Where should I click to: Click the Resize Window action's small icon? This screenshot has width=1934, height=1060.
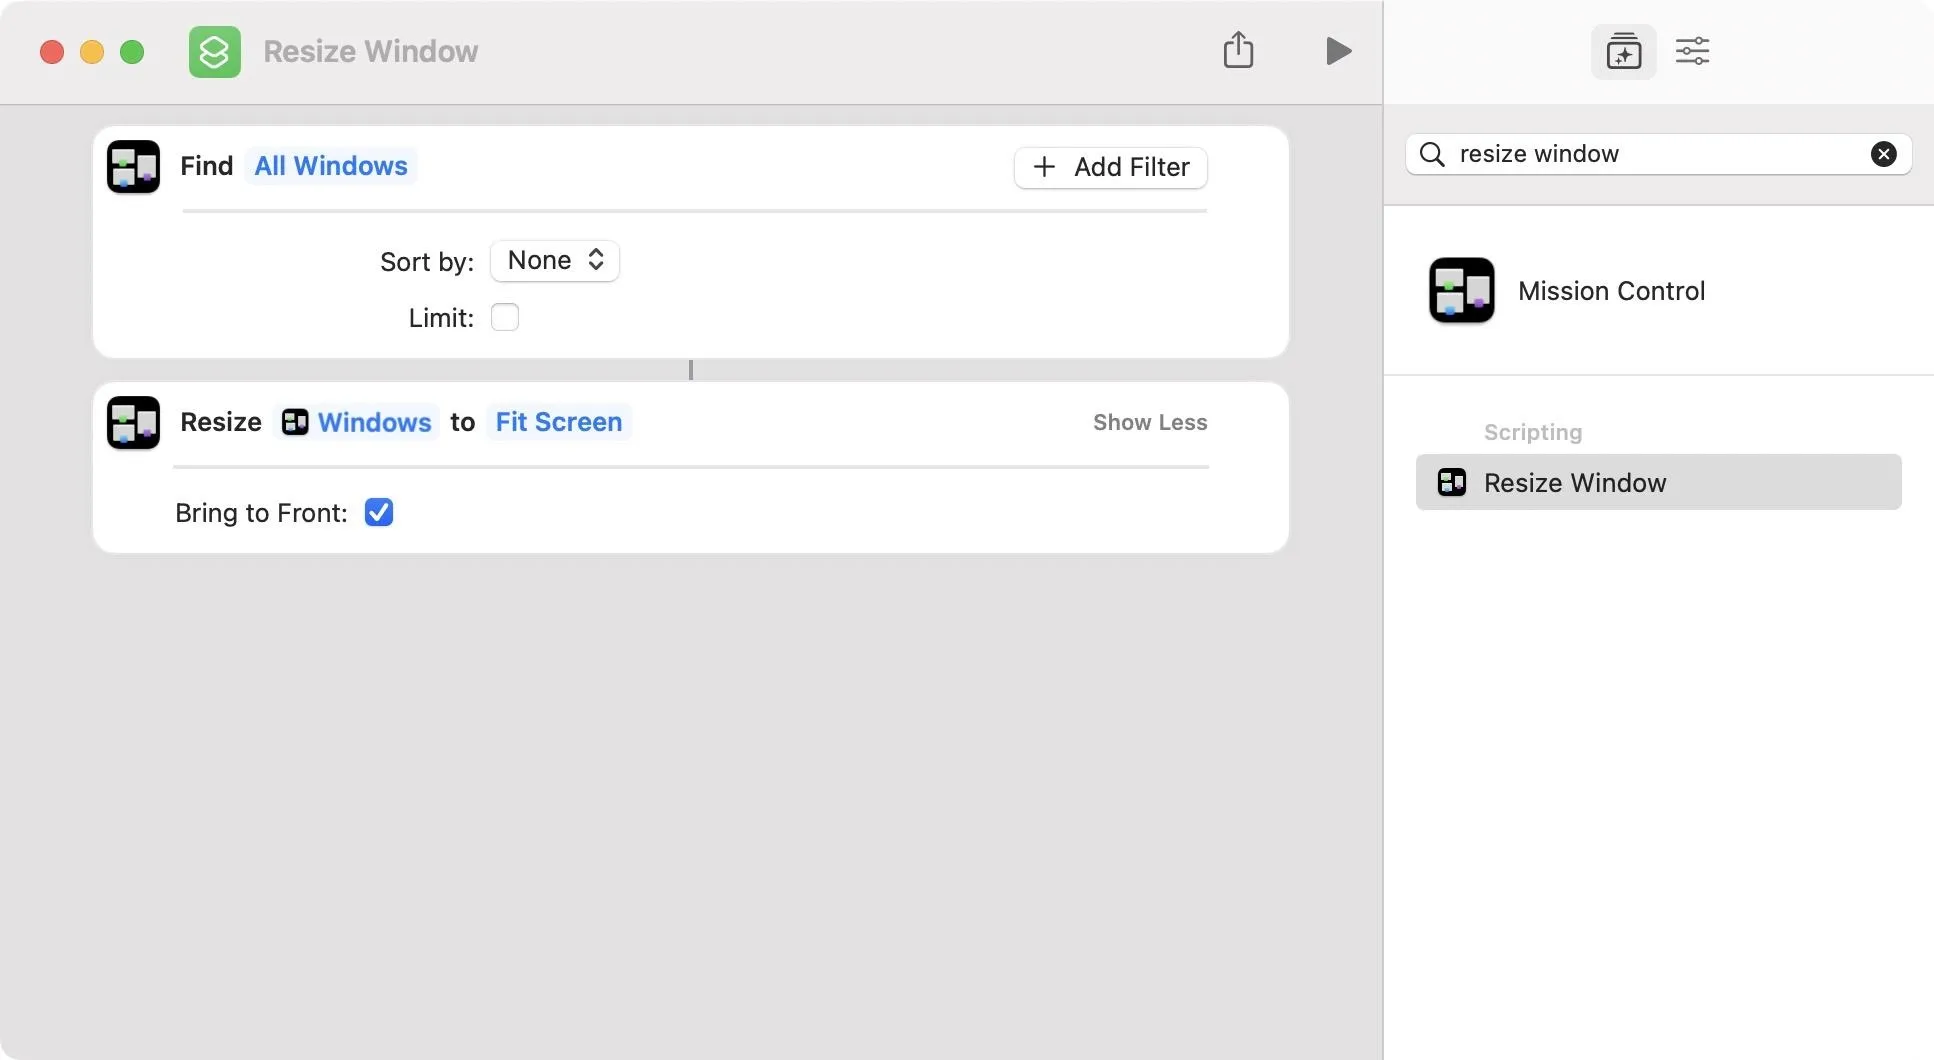click(1452, 482)
